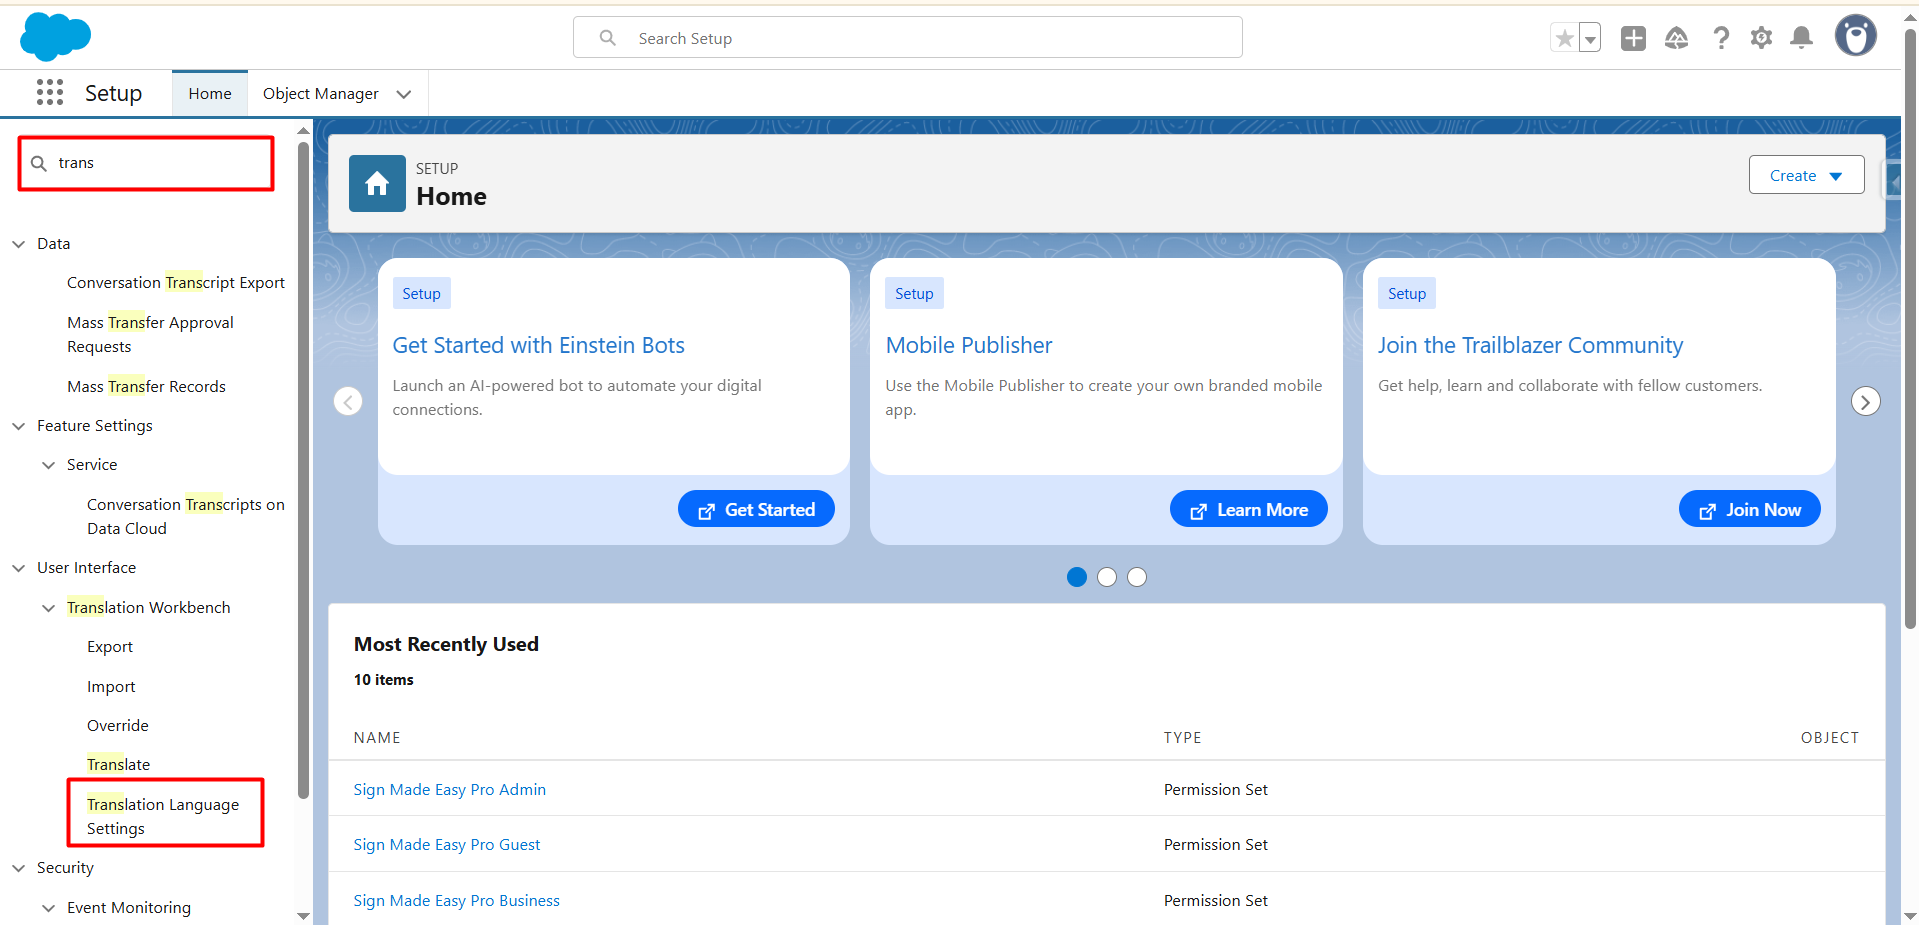Image resolution: width=1919 pixels, height=925 pixels.
Task: Open the App Launcher grid icon
Action: [50, 93]
